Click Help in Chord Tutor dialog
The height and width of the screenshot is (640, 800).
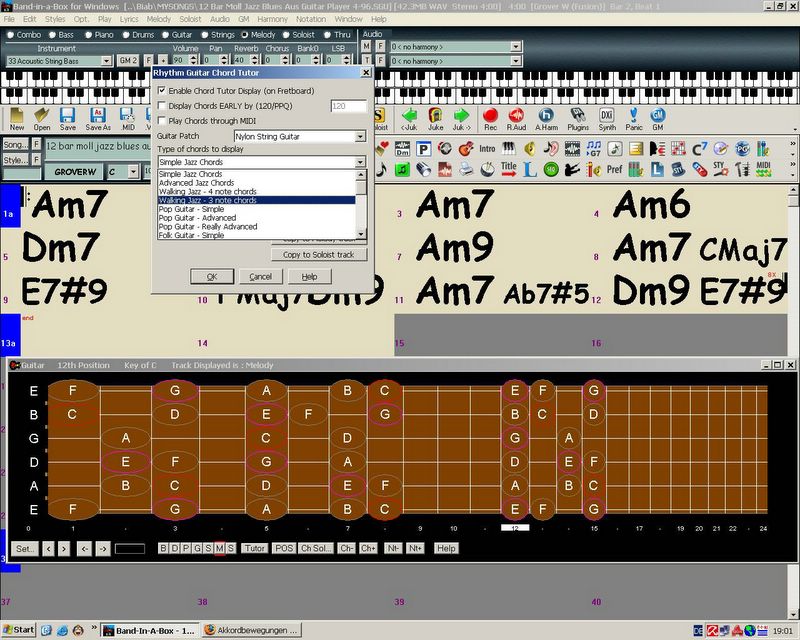309,276
